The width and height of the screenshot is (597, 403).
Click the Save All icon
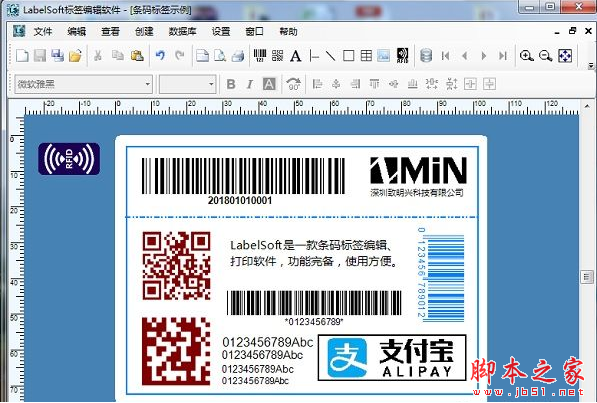coord(57,56)
